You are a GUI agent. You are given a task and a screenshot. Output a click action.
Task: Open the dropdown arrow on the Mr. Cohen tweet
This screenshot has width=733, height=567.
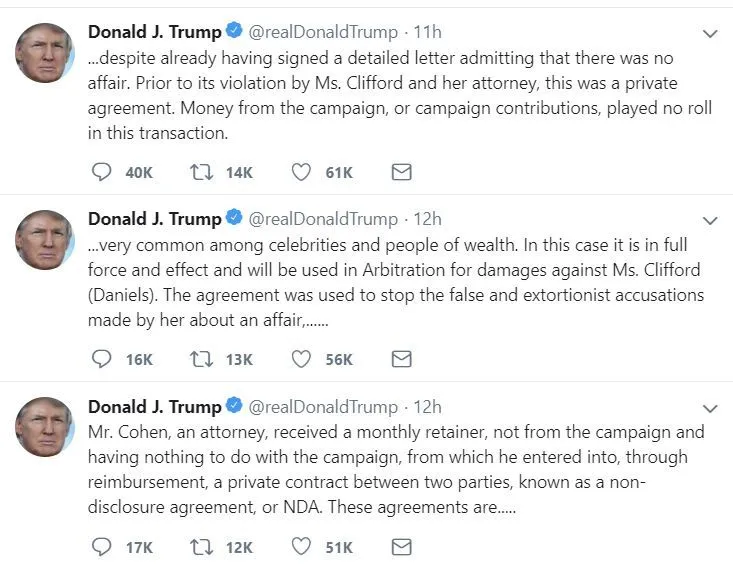pos(710,408)
